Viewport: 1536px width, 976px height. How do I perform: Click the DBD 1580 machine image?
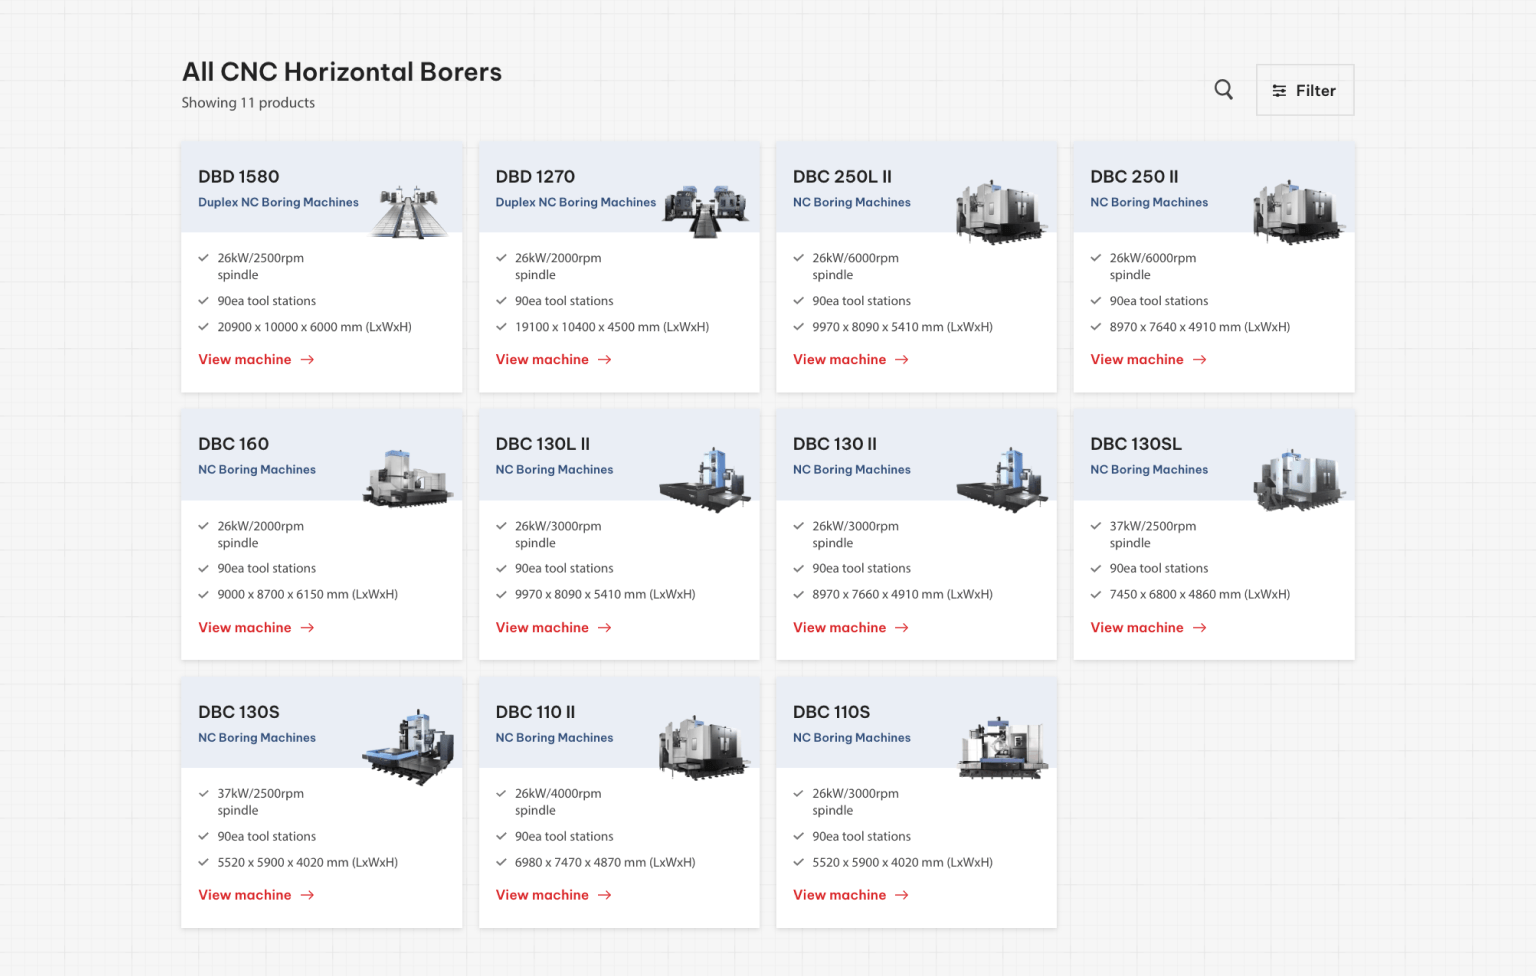pyautogui.click(x=409, y=211)
